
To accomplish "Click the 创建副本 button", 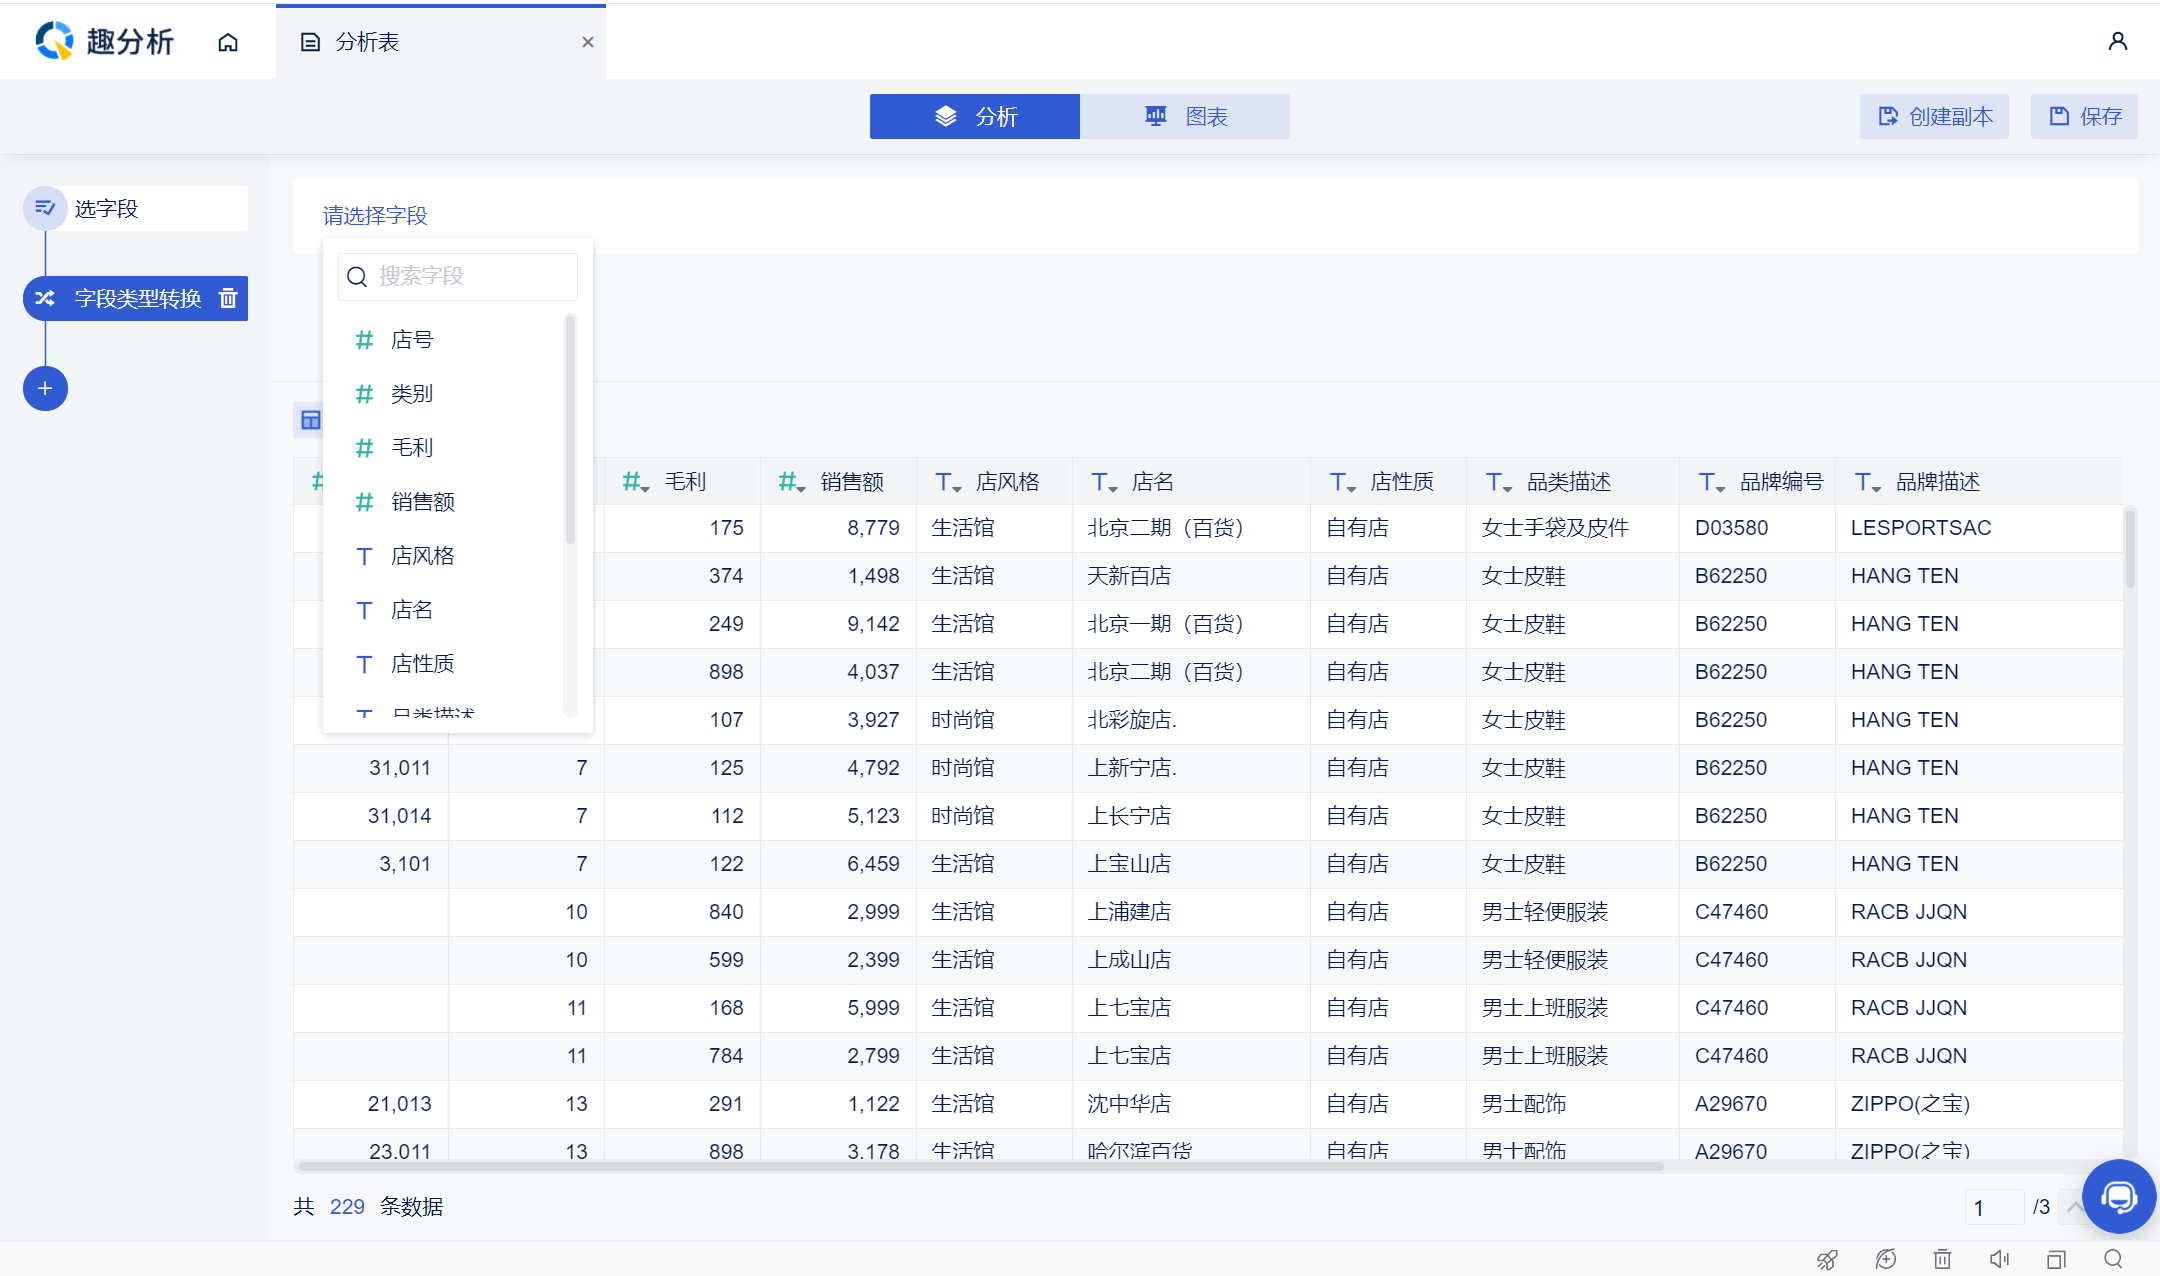I will [1934, 117].
